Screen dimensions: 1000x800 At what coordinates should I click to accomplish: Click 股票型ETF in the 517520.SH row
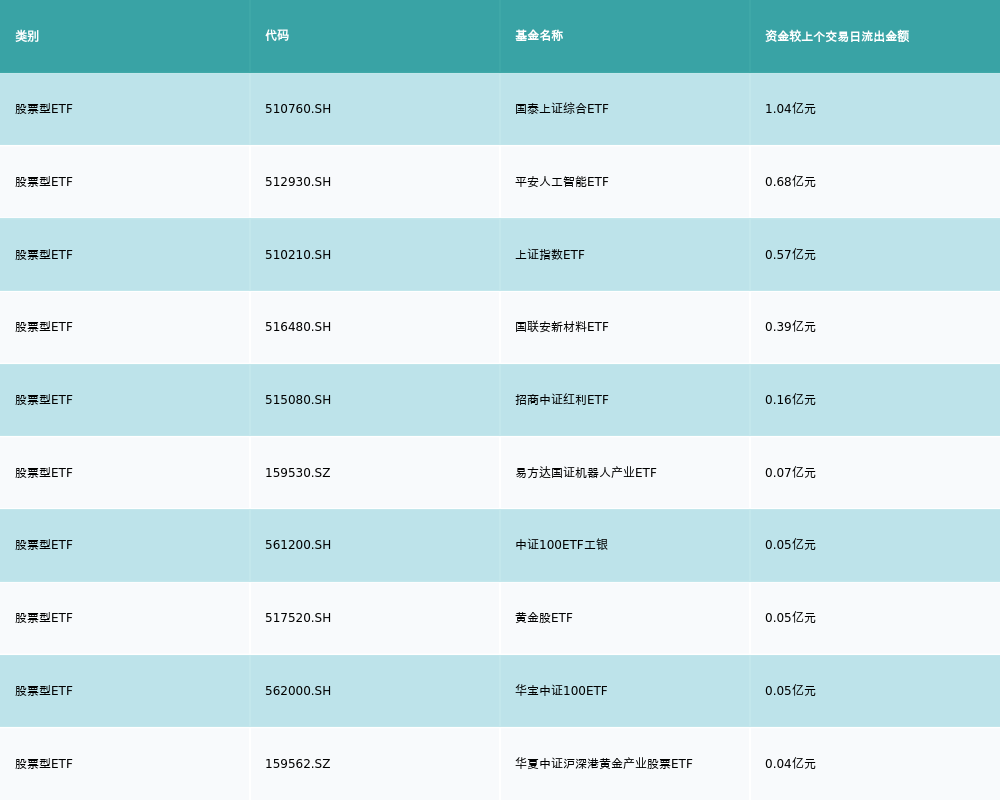(x=44, y=618)
